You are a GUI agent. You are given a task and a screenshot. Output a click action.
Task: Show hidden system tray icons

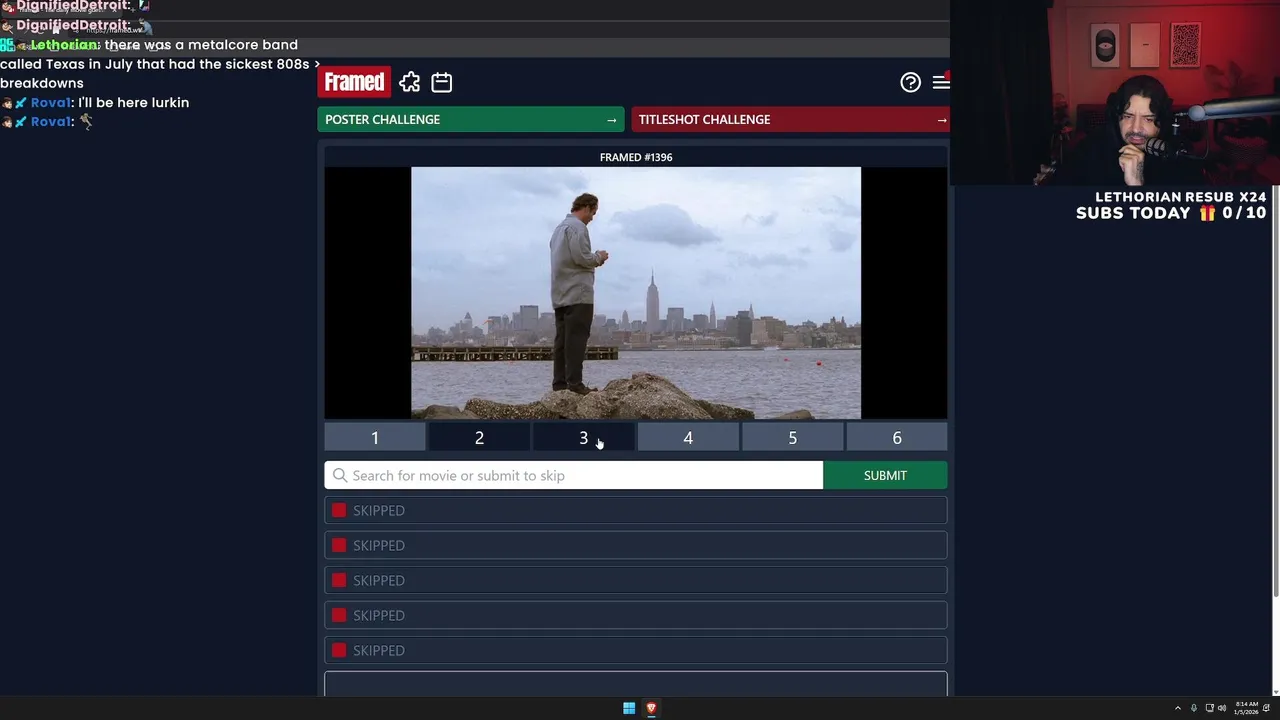pyautogui.click(x=1177, y=708)
